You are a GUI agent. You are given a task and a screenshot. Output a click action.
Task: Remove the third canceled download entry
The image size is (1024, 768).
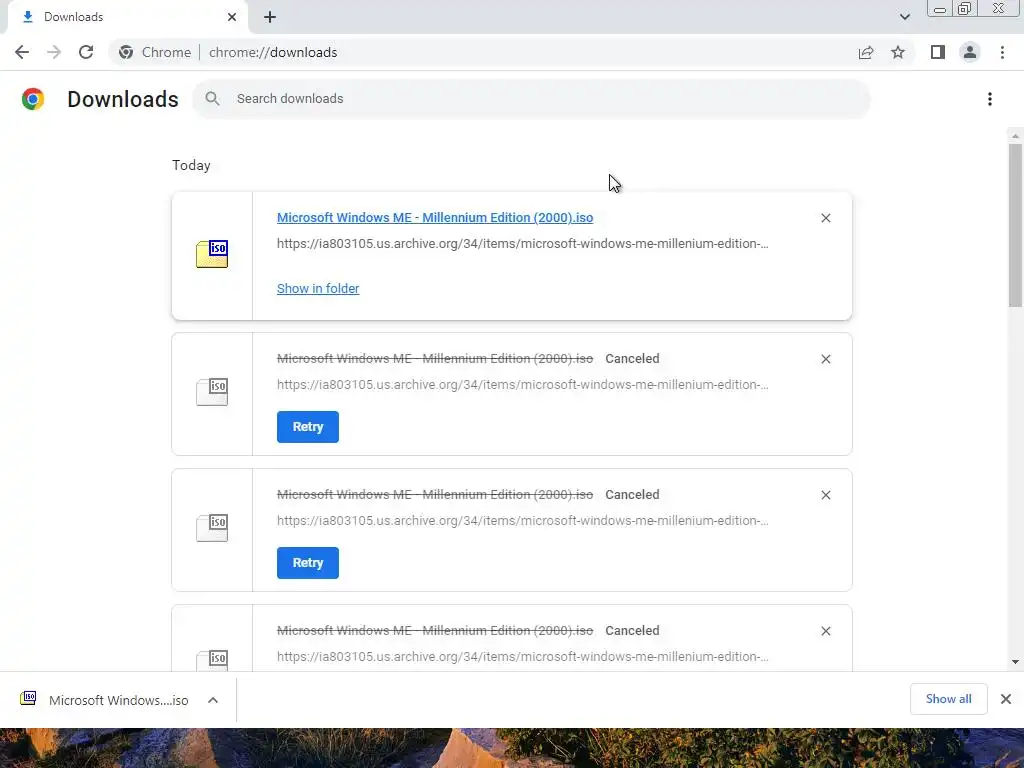click(x=825, y=631)
